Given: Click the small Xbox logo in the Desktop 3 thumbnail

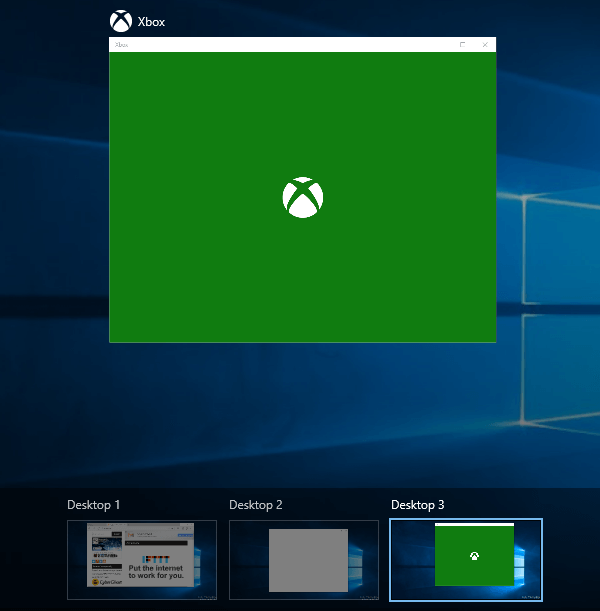Looking at the screenshot, I should tap(474, 556).
